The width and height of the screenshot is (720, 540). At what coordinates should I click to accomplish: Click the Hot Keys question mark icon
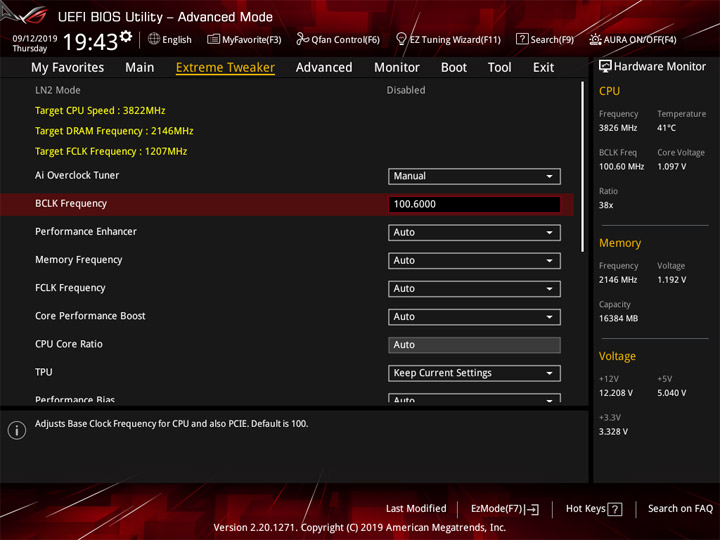pos(614,509)
